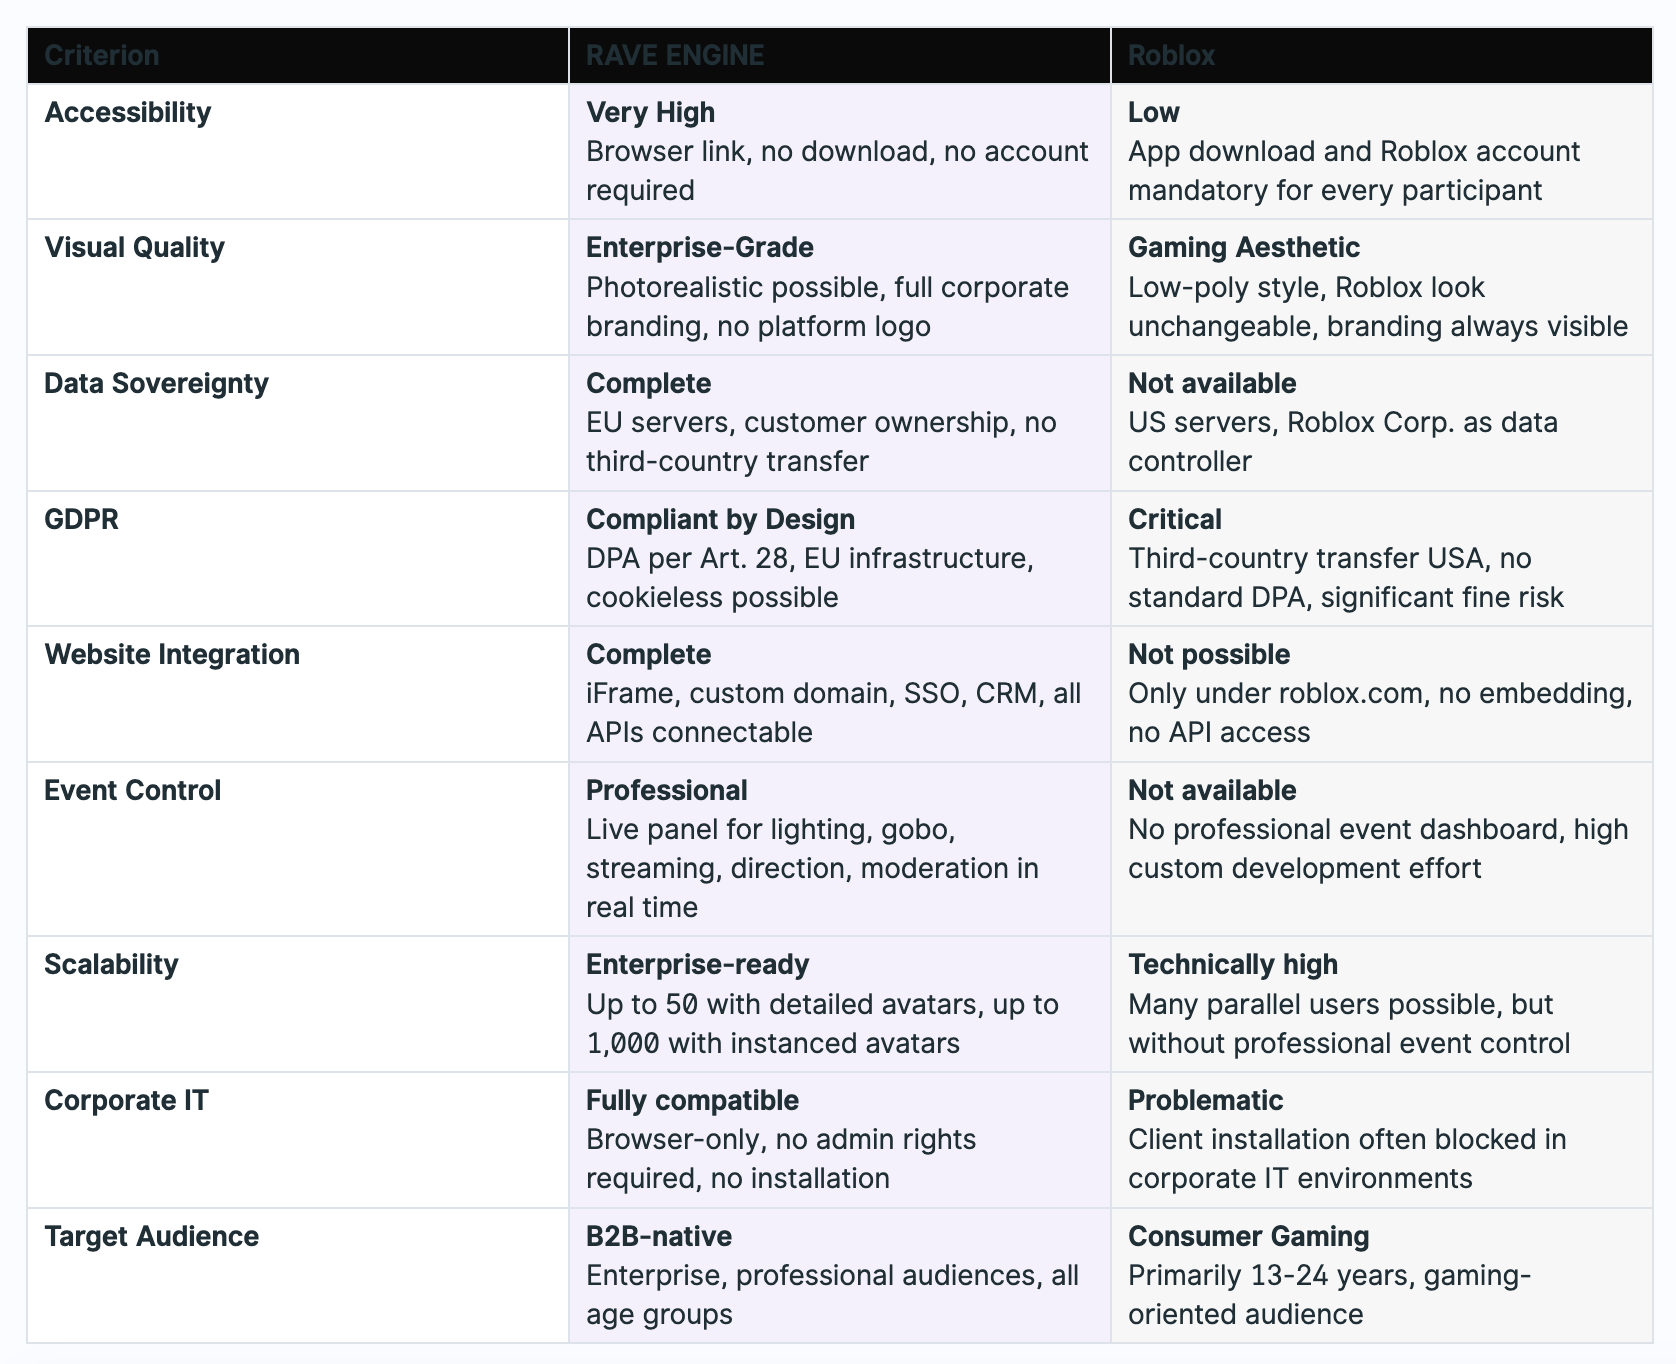Click the RAVE ENGINE column header

click(x=675, y=55)
